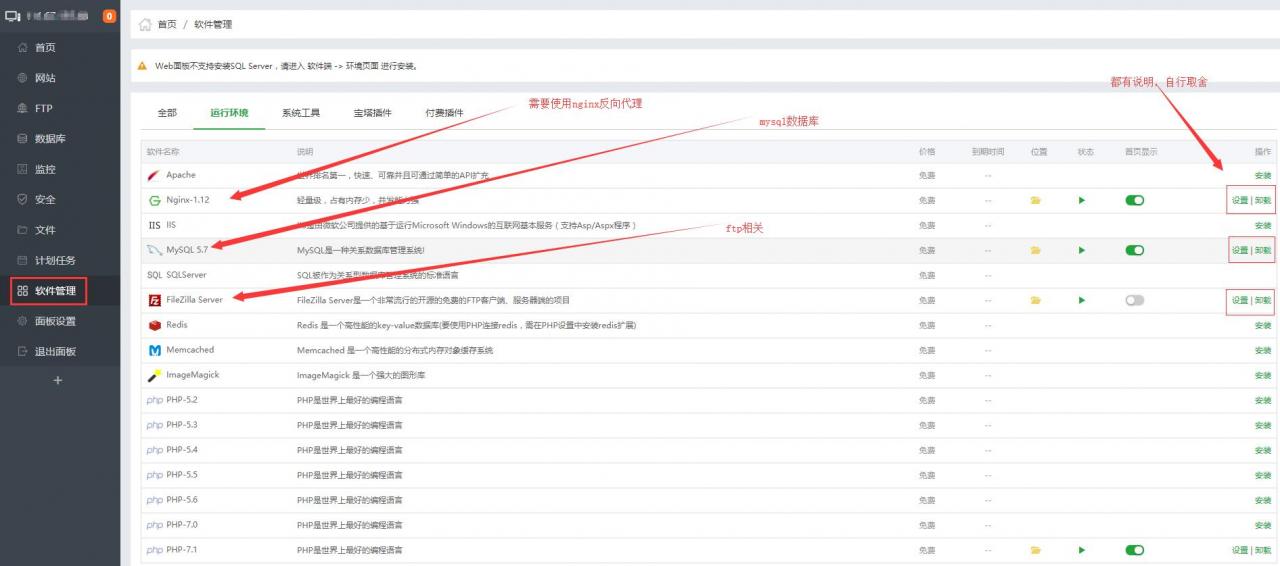Open 设置 for MySQL 5.7
This screenshot has width=1280, height=566.
click(x=1240, y=250)
